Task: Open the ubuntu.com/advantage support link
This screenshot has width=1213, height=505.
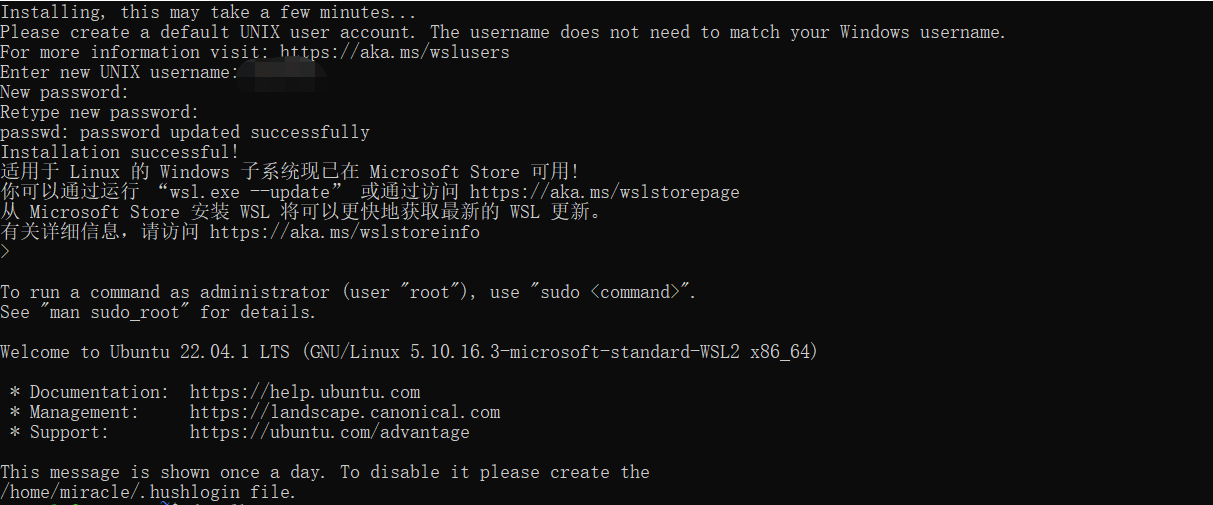Action: [x=329, y=432]
